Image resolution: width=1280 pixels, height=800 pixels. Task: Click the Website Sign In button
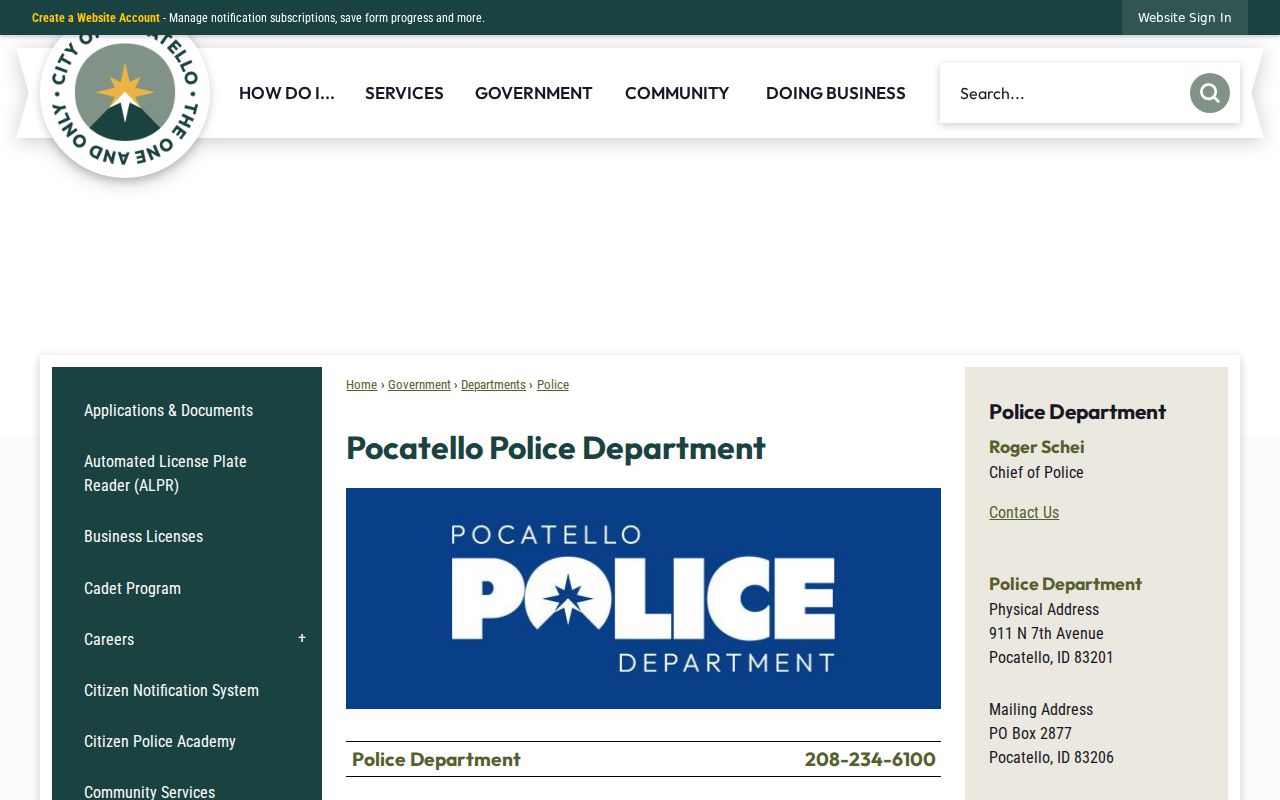tap(1184, 17)
